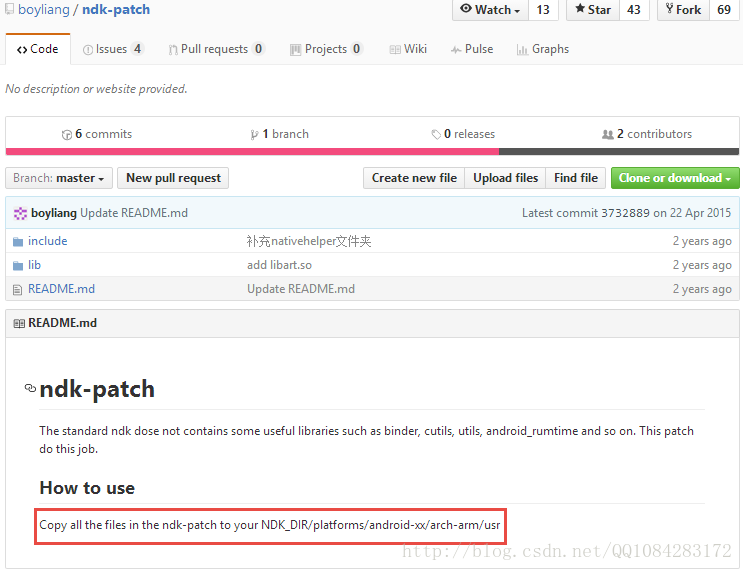This screenshot has width=743, height=571.
Task: Click the Wiki book icon
Action: [395, 50]
